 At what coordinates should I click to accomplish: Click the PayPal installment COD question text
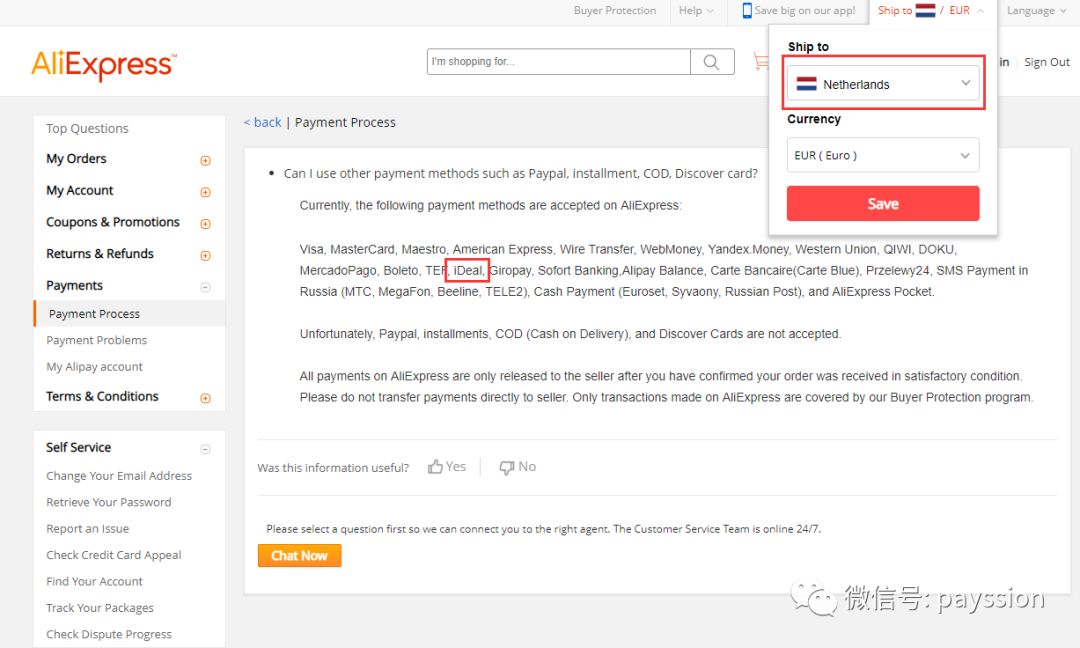pyautogui.click(x=521, y=174)
